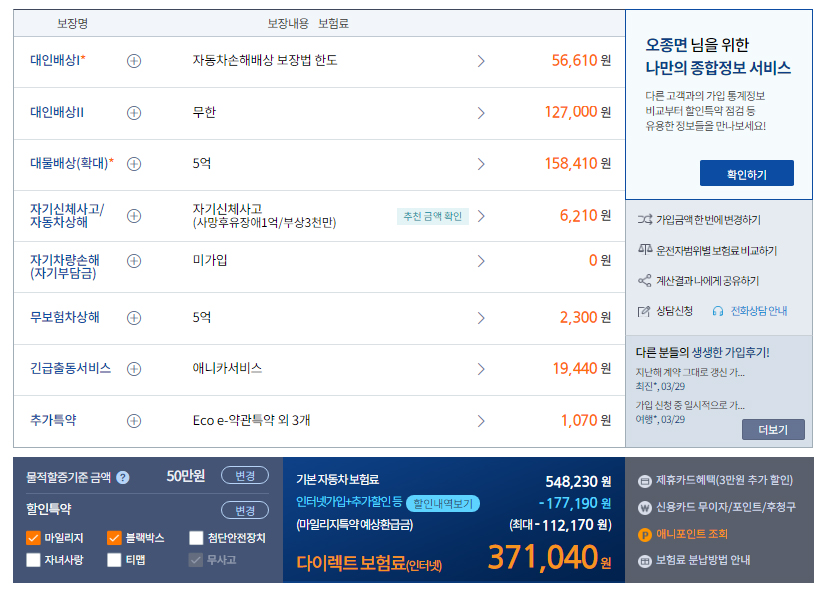Open help icon for 물적할증기준 금액

123,477
